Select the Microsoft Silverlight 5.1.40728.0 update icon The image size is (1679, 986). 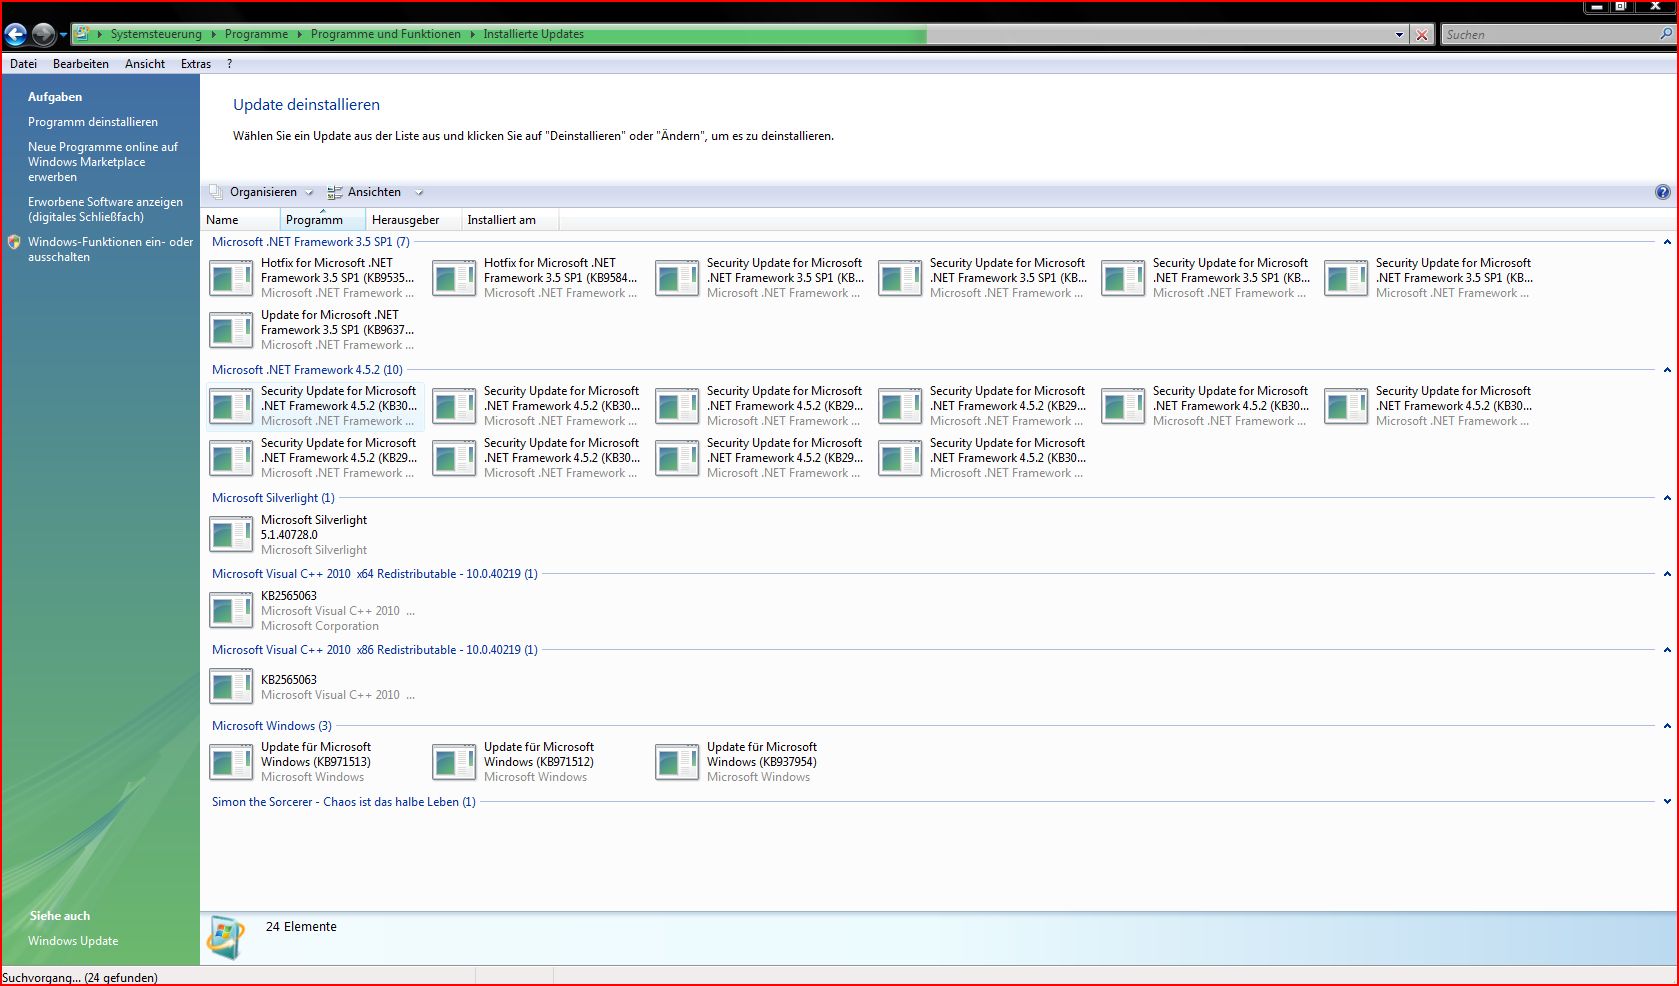coord(231,535)
